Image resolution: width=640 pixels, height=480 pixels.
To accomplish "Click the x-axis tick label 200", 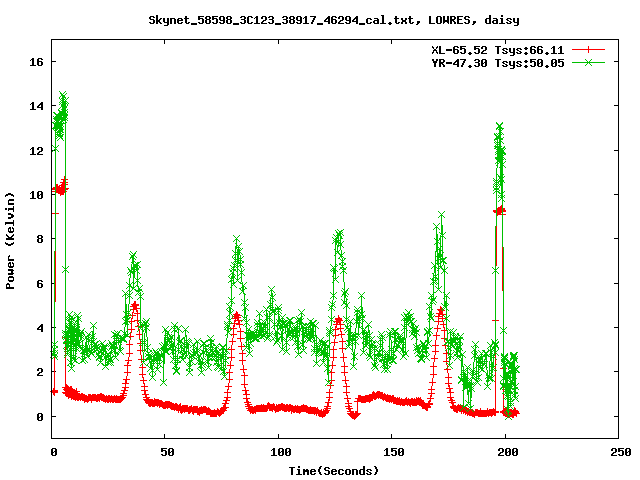I will pos(507,452).
